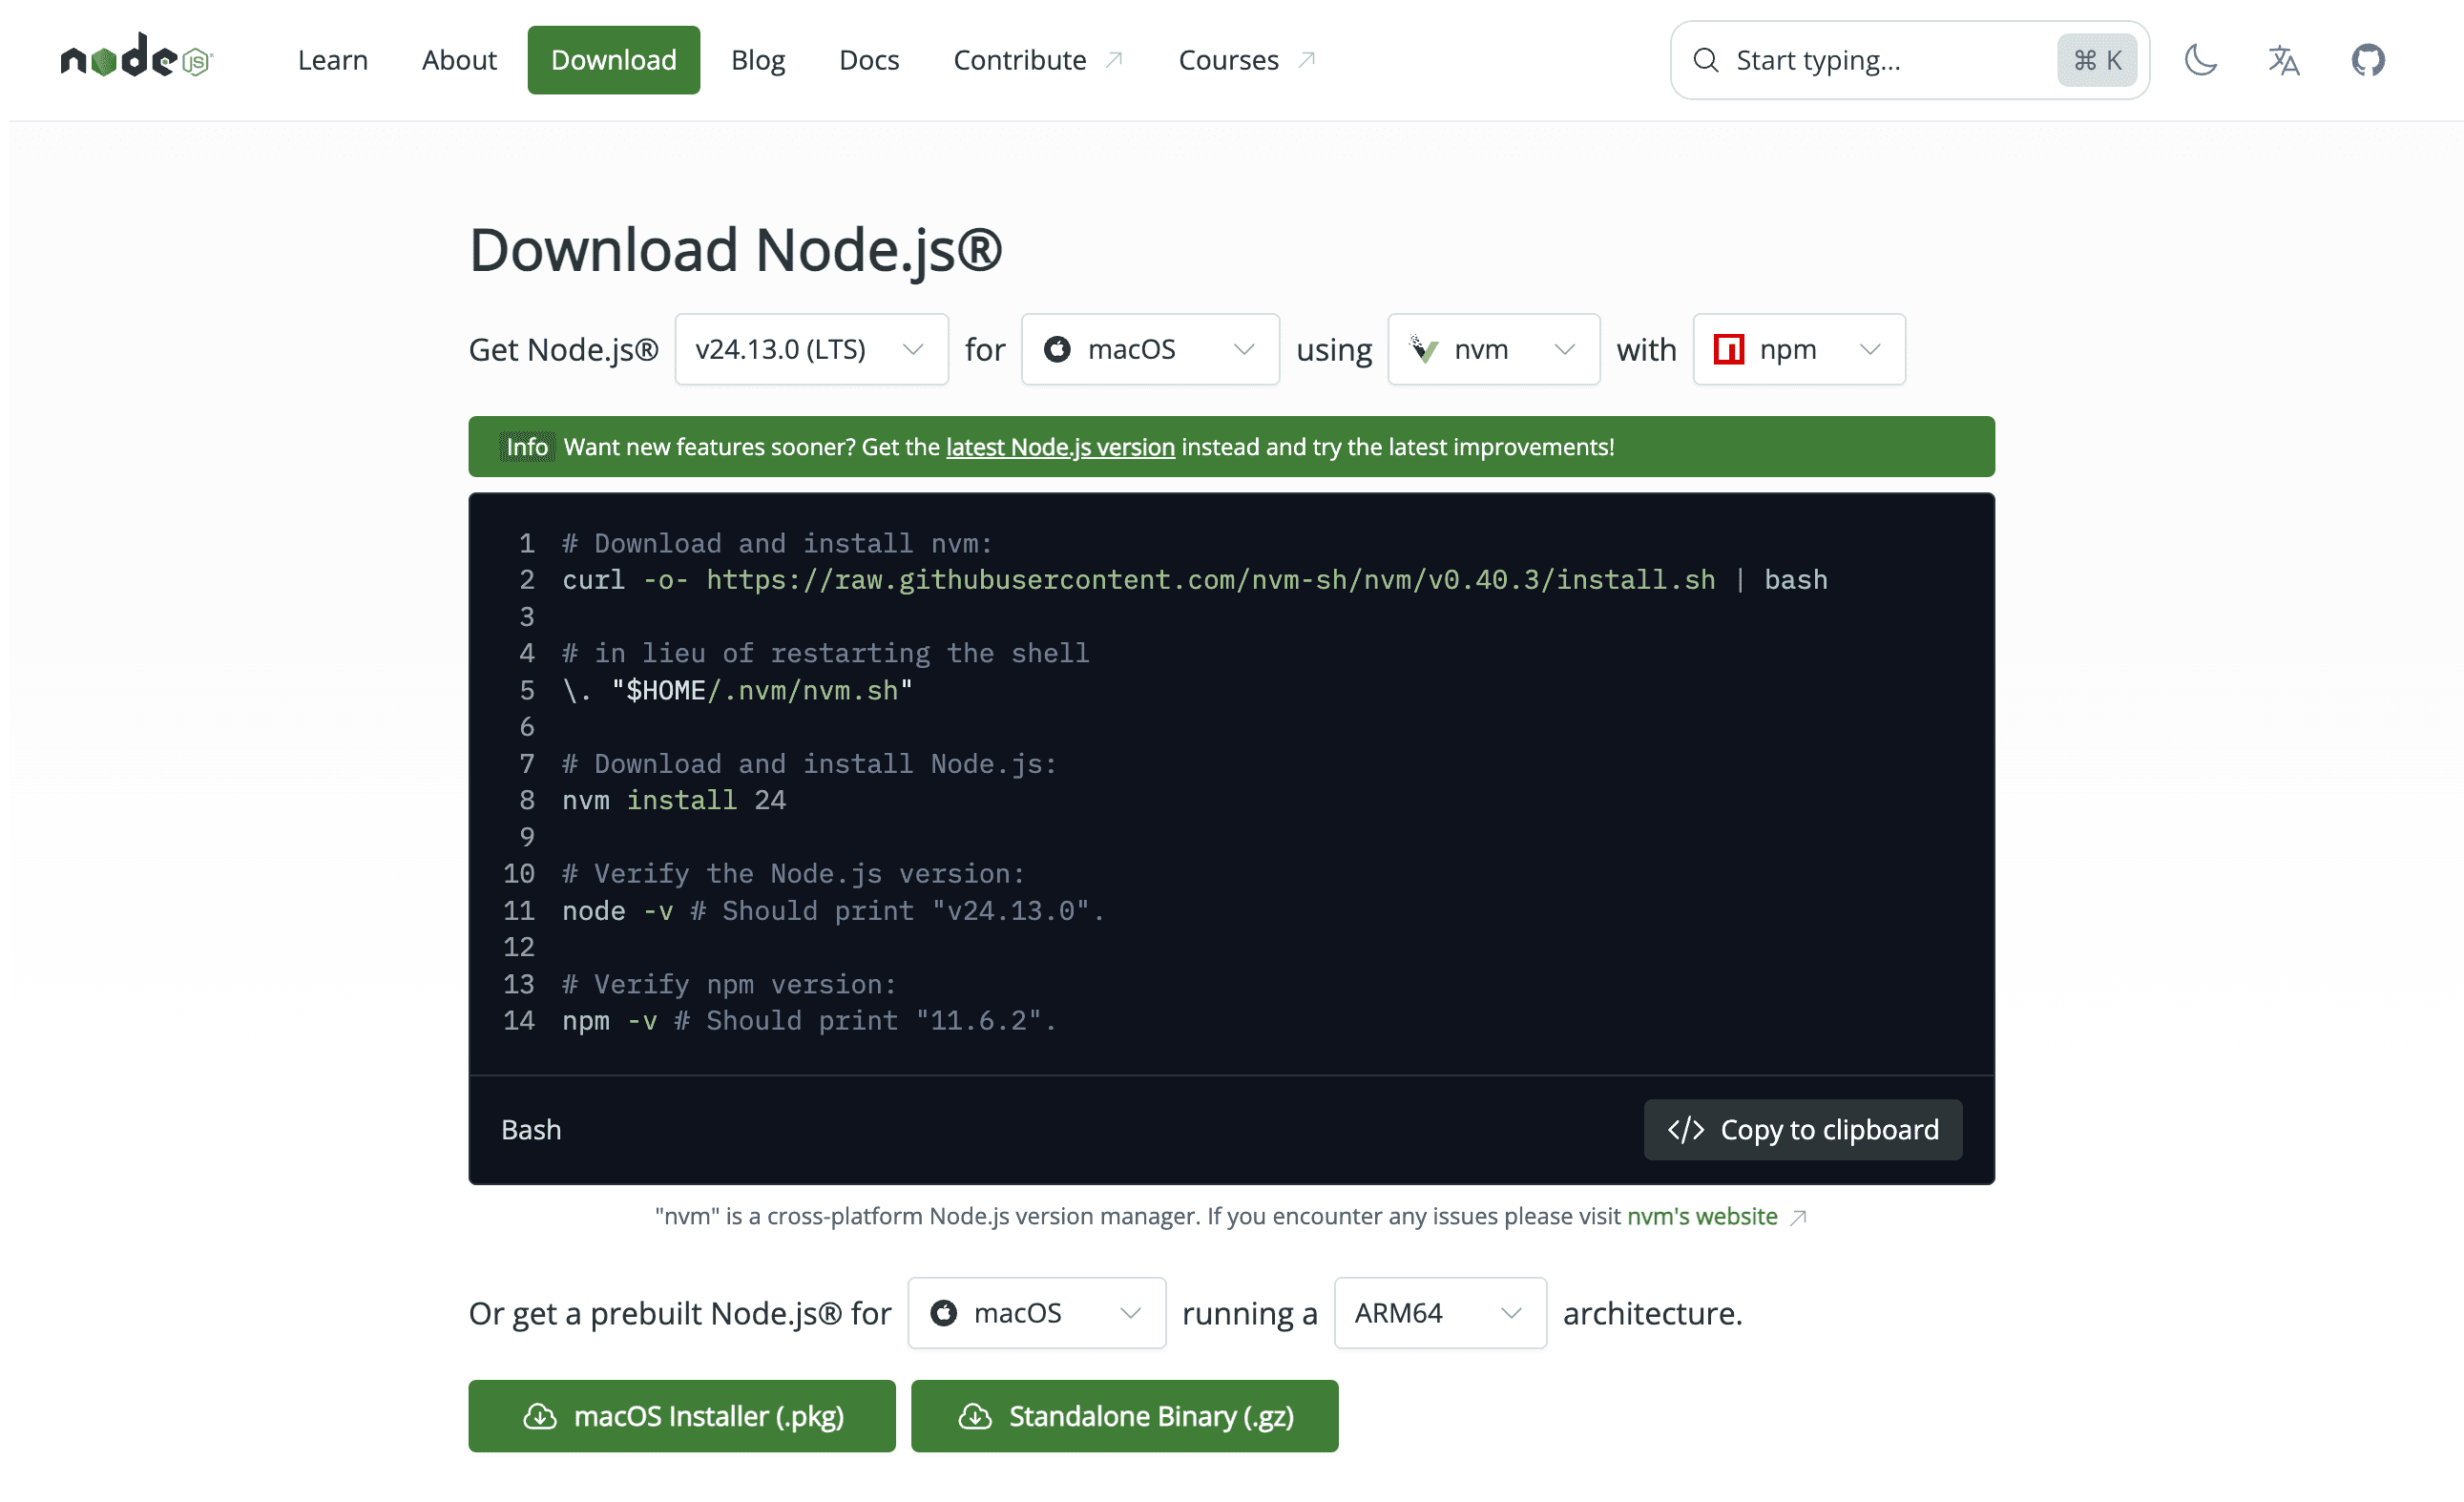Click the Node.js logo to go home
This screenshot has height=1502, width=2464.
coord(136,58)
